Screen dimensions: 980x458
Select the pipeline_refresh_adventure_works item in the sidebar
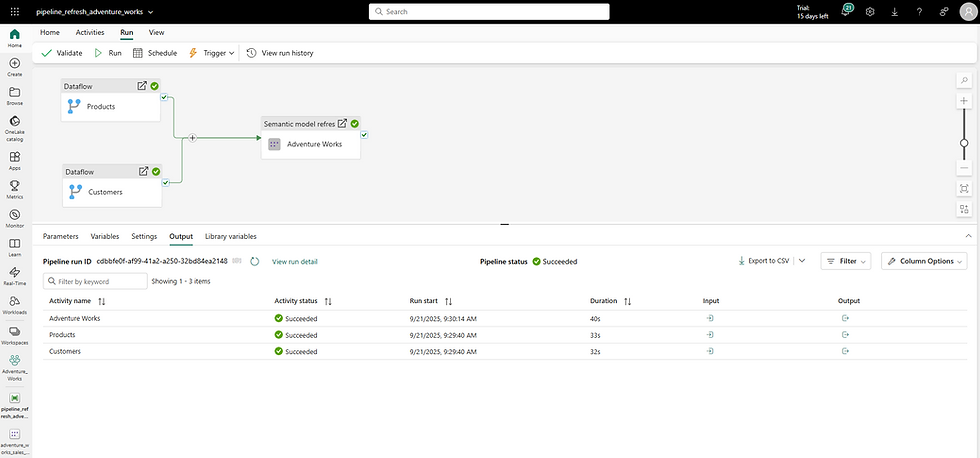15,405
